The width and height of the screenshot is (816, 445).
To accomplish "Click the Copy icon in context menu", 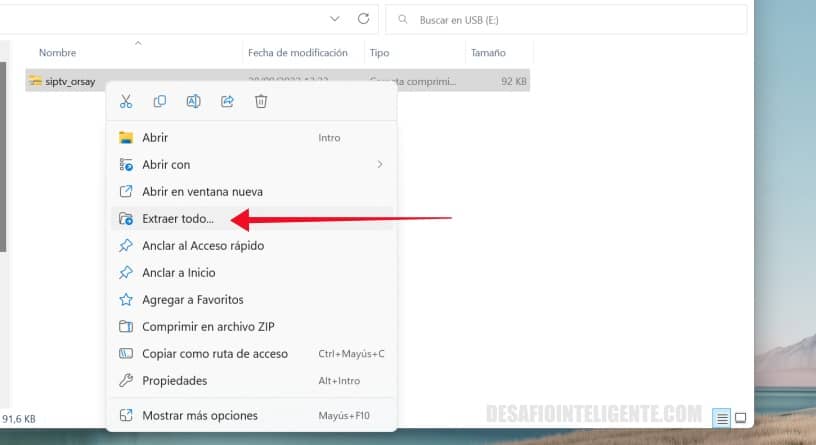I will [x=160, y=101].
